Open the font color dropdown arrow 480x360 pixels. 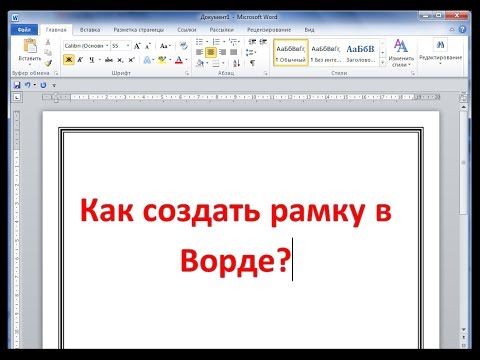click(x=186, y=60)
